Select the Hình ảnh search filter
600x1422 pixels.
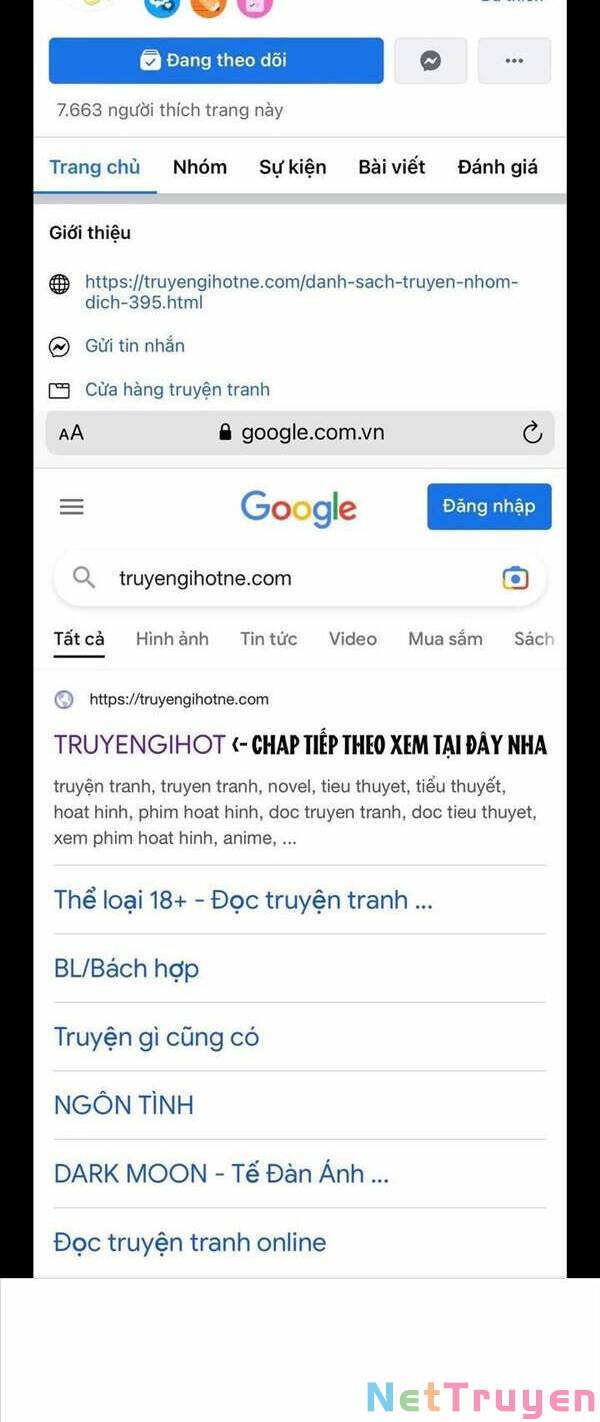click(172, 639)
